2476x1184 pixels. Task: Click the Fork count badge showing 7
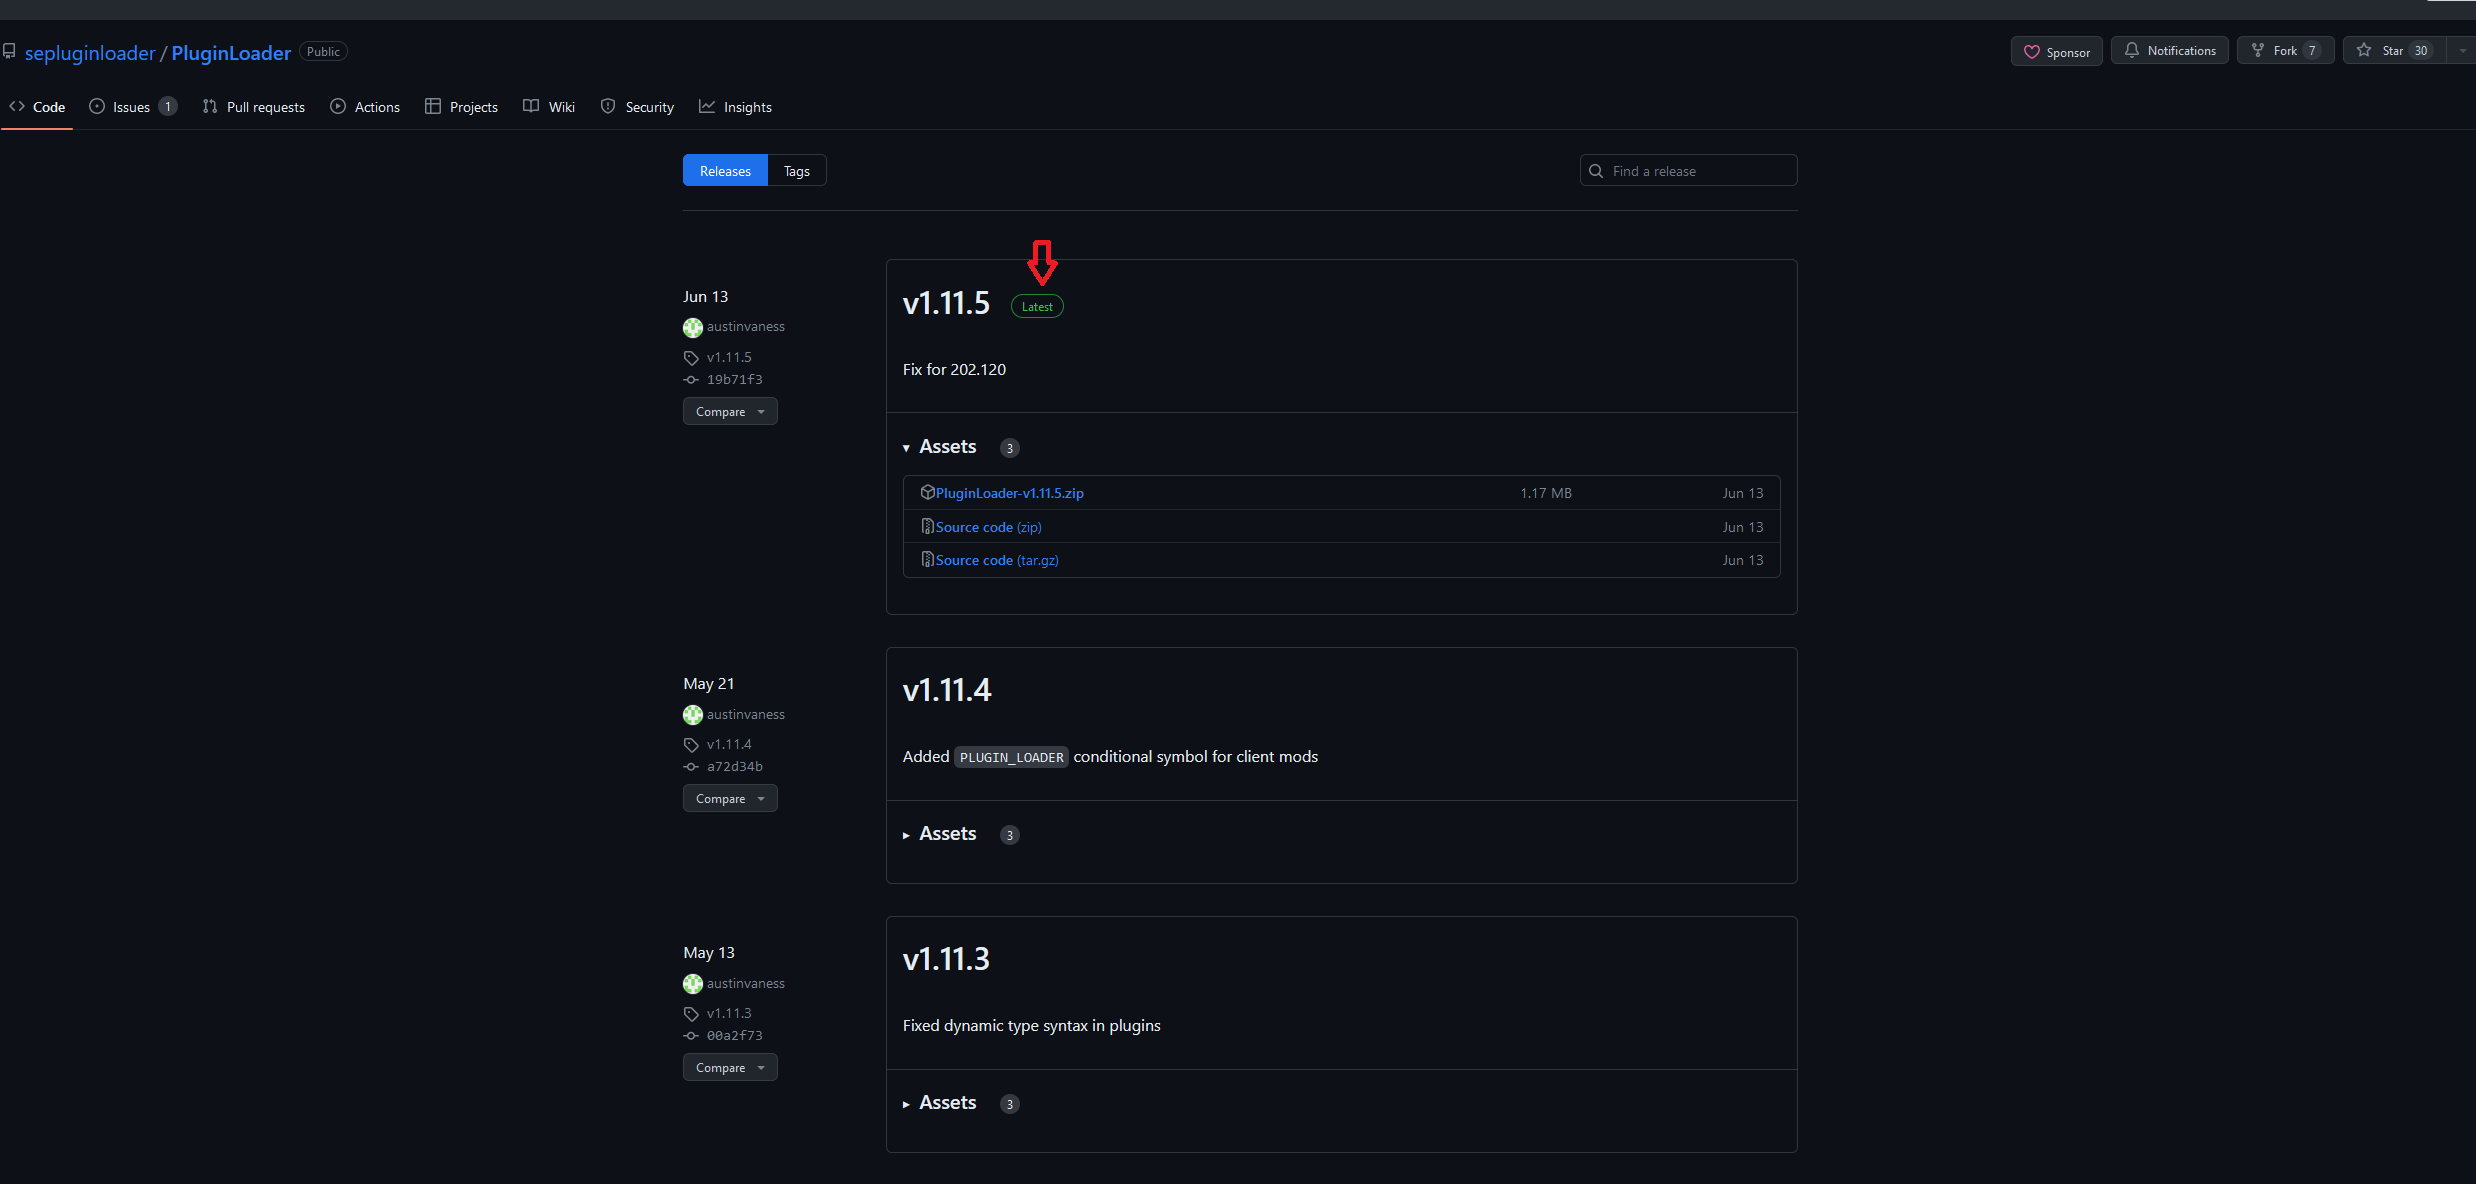point(2312,51)
